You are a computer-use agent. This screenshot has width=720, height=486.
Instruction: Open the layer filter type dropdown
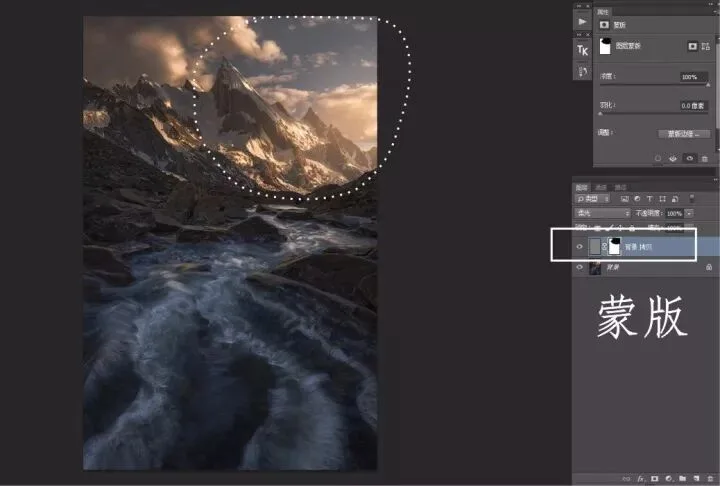592,198
